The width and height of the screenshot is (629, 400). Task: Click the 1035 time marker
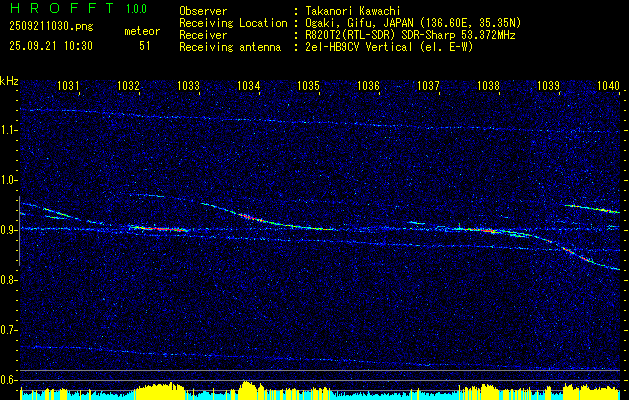tap(308, 85)
